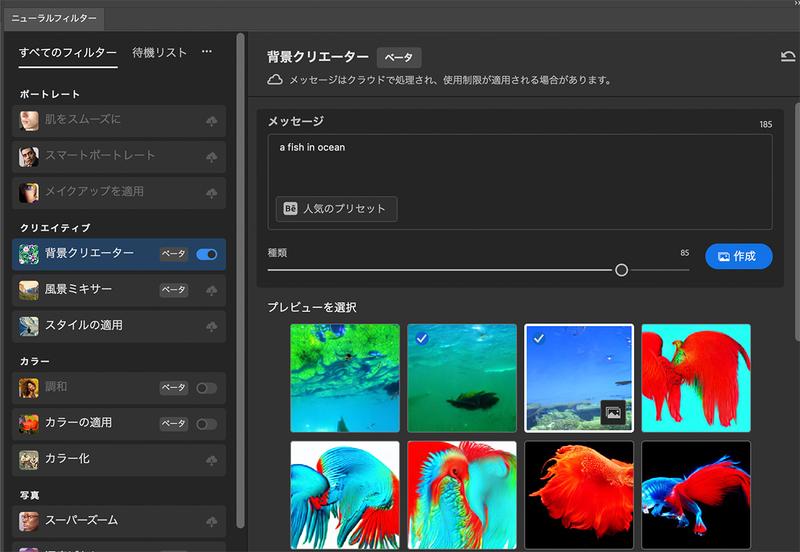Turn off the 背景クリエーター toggle

click(x=207, y=254)
